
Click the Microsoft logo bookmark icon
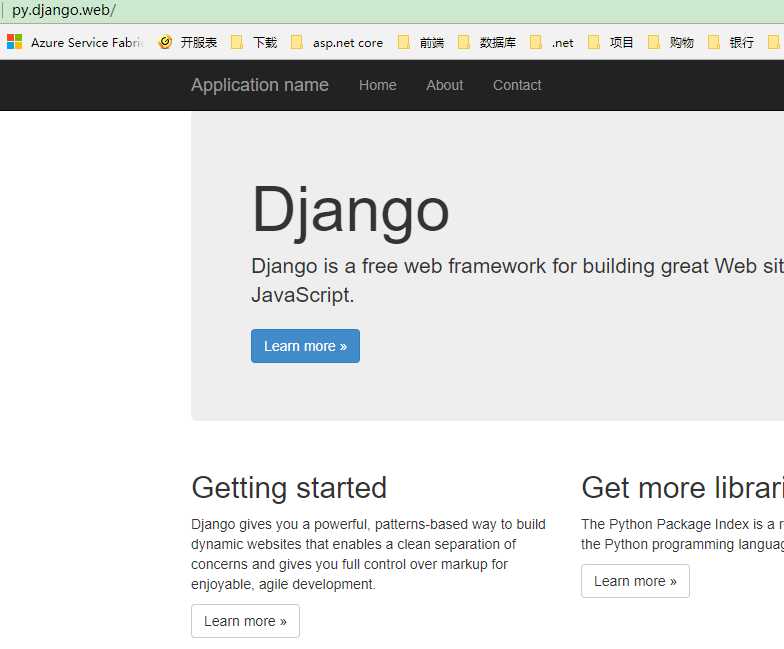pyautogui.click(x=14, y=42)
